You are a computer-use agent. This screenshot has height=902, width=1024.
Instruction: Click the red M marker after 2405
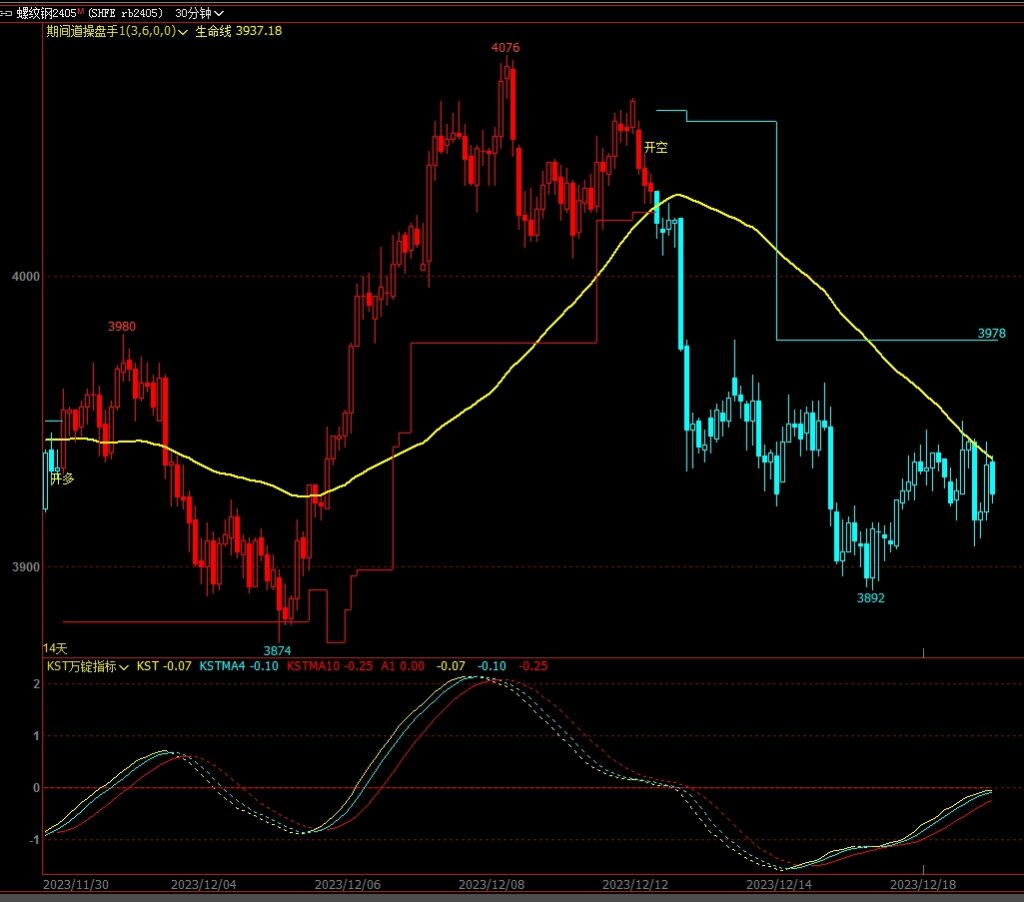[80, 12]
